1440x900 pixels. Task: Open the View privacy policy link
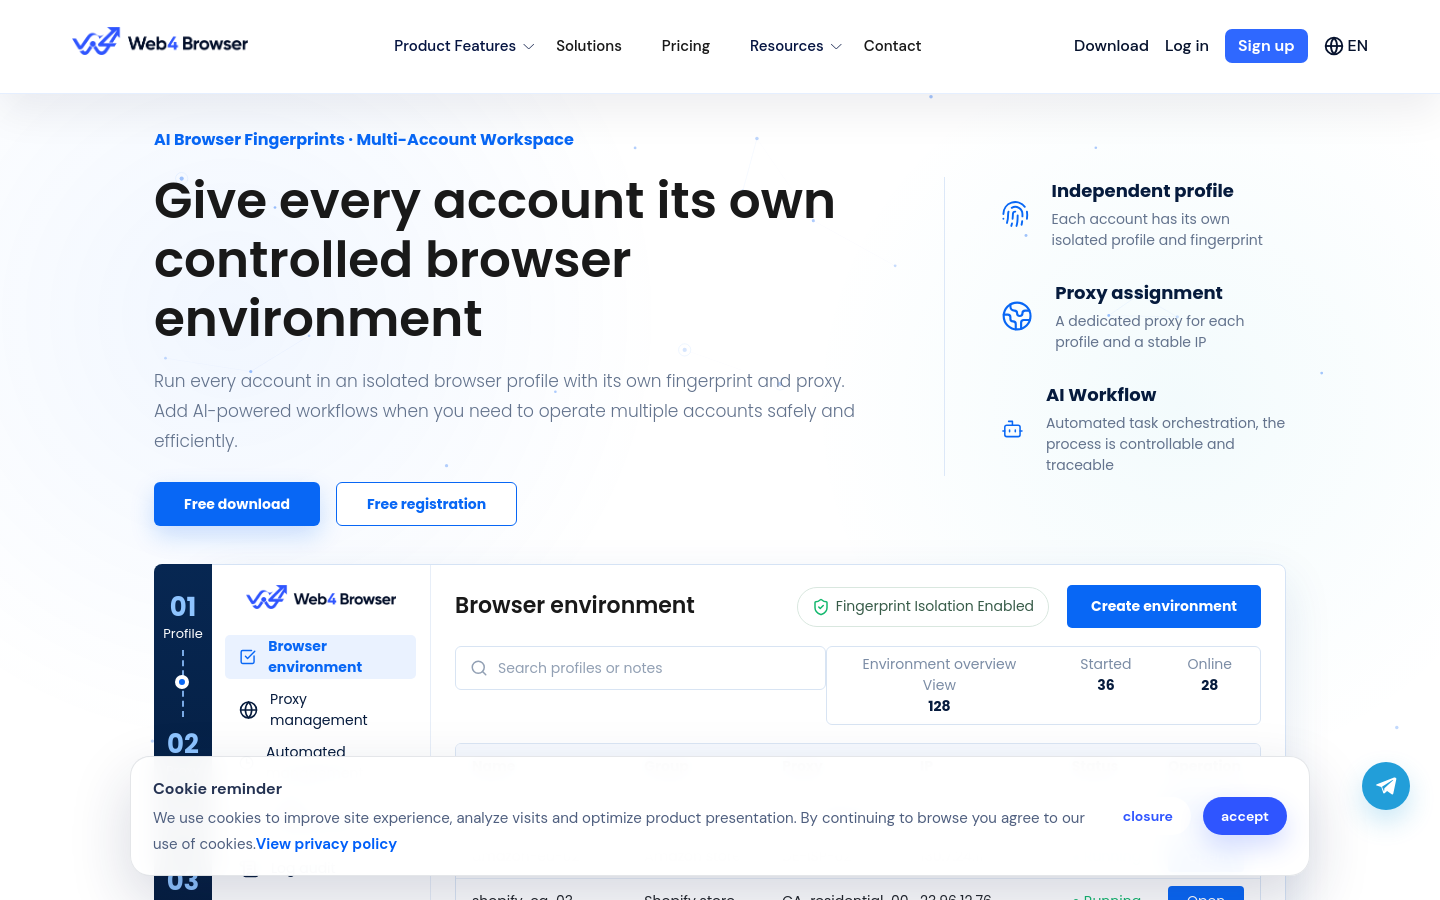pos(327,844)
